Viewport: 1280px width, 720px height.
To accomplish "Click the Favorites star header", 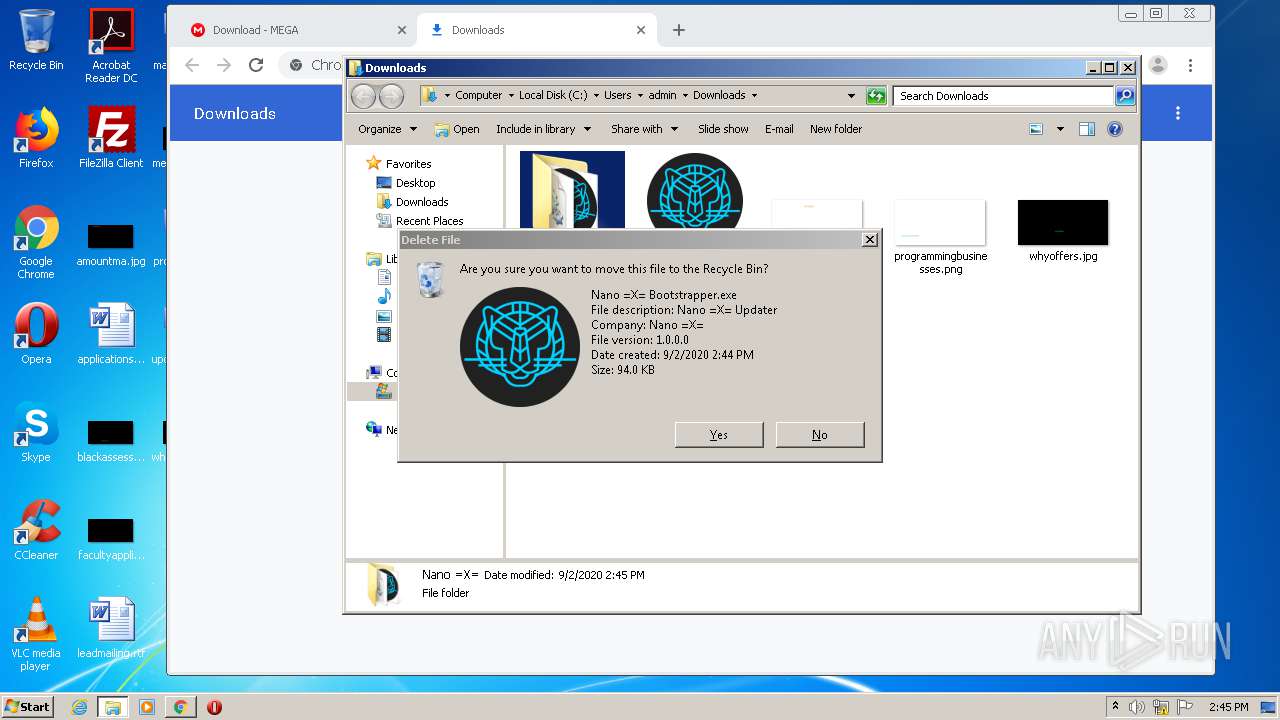I will (398, 163).
